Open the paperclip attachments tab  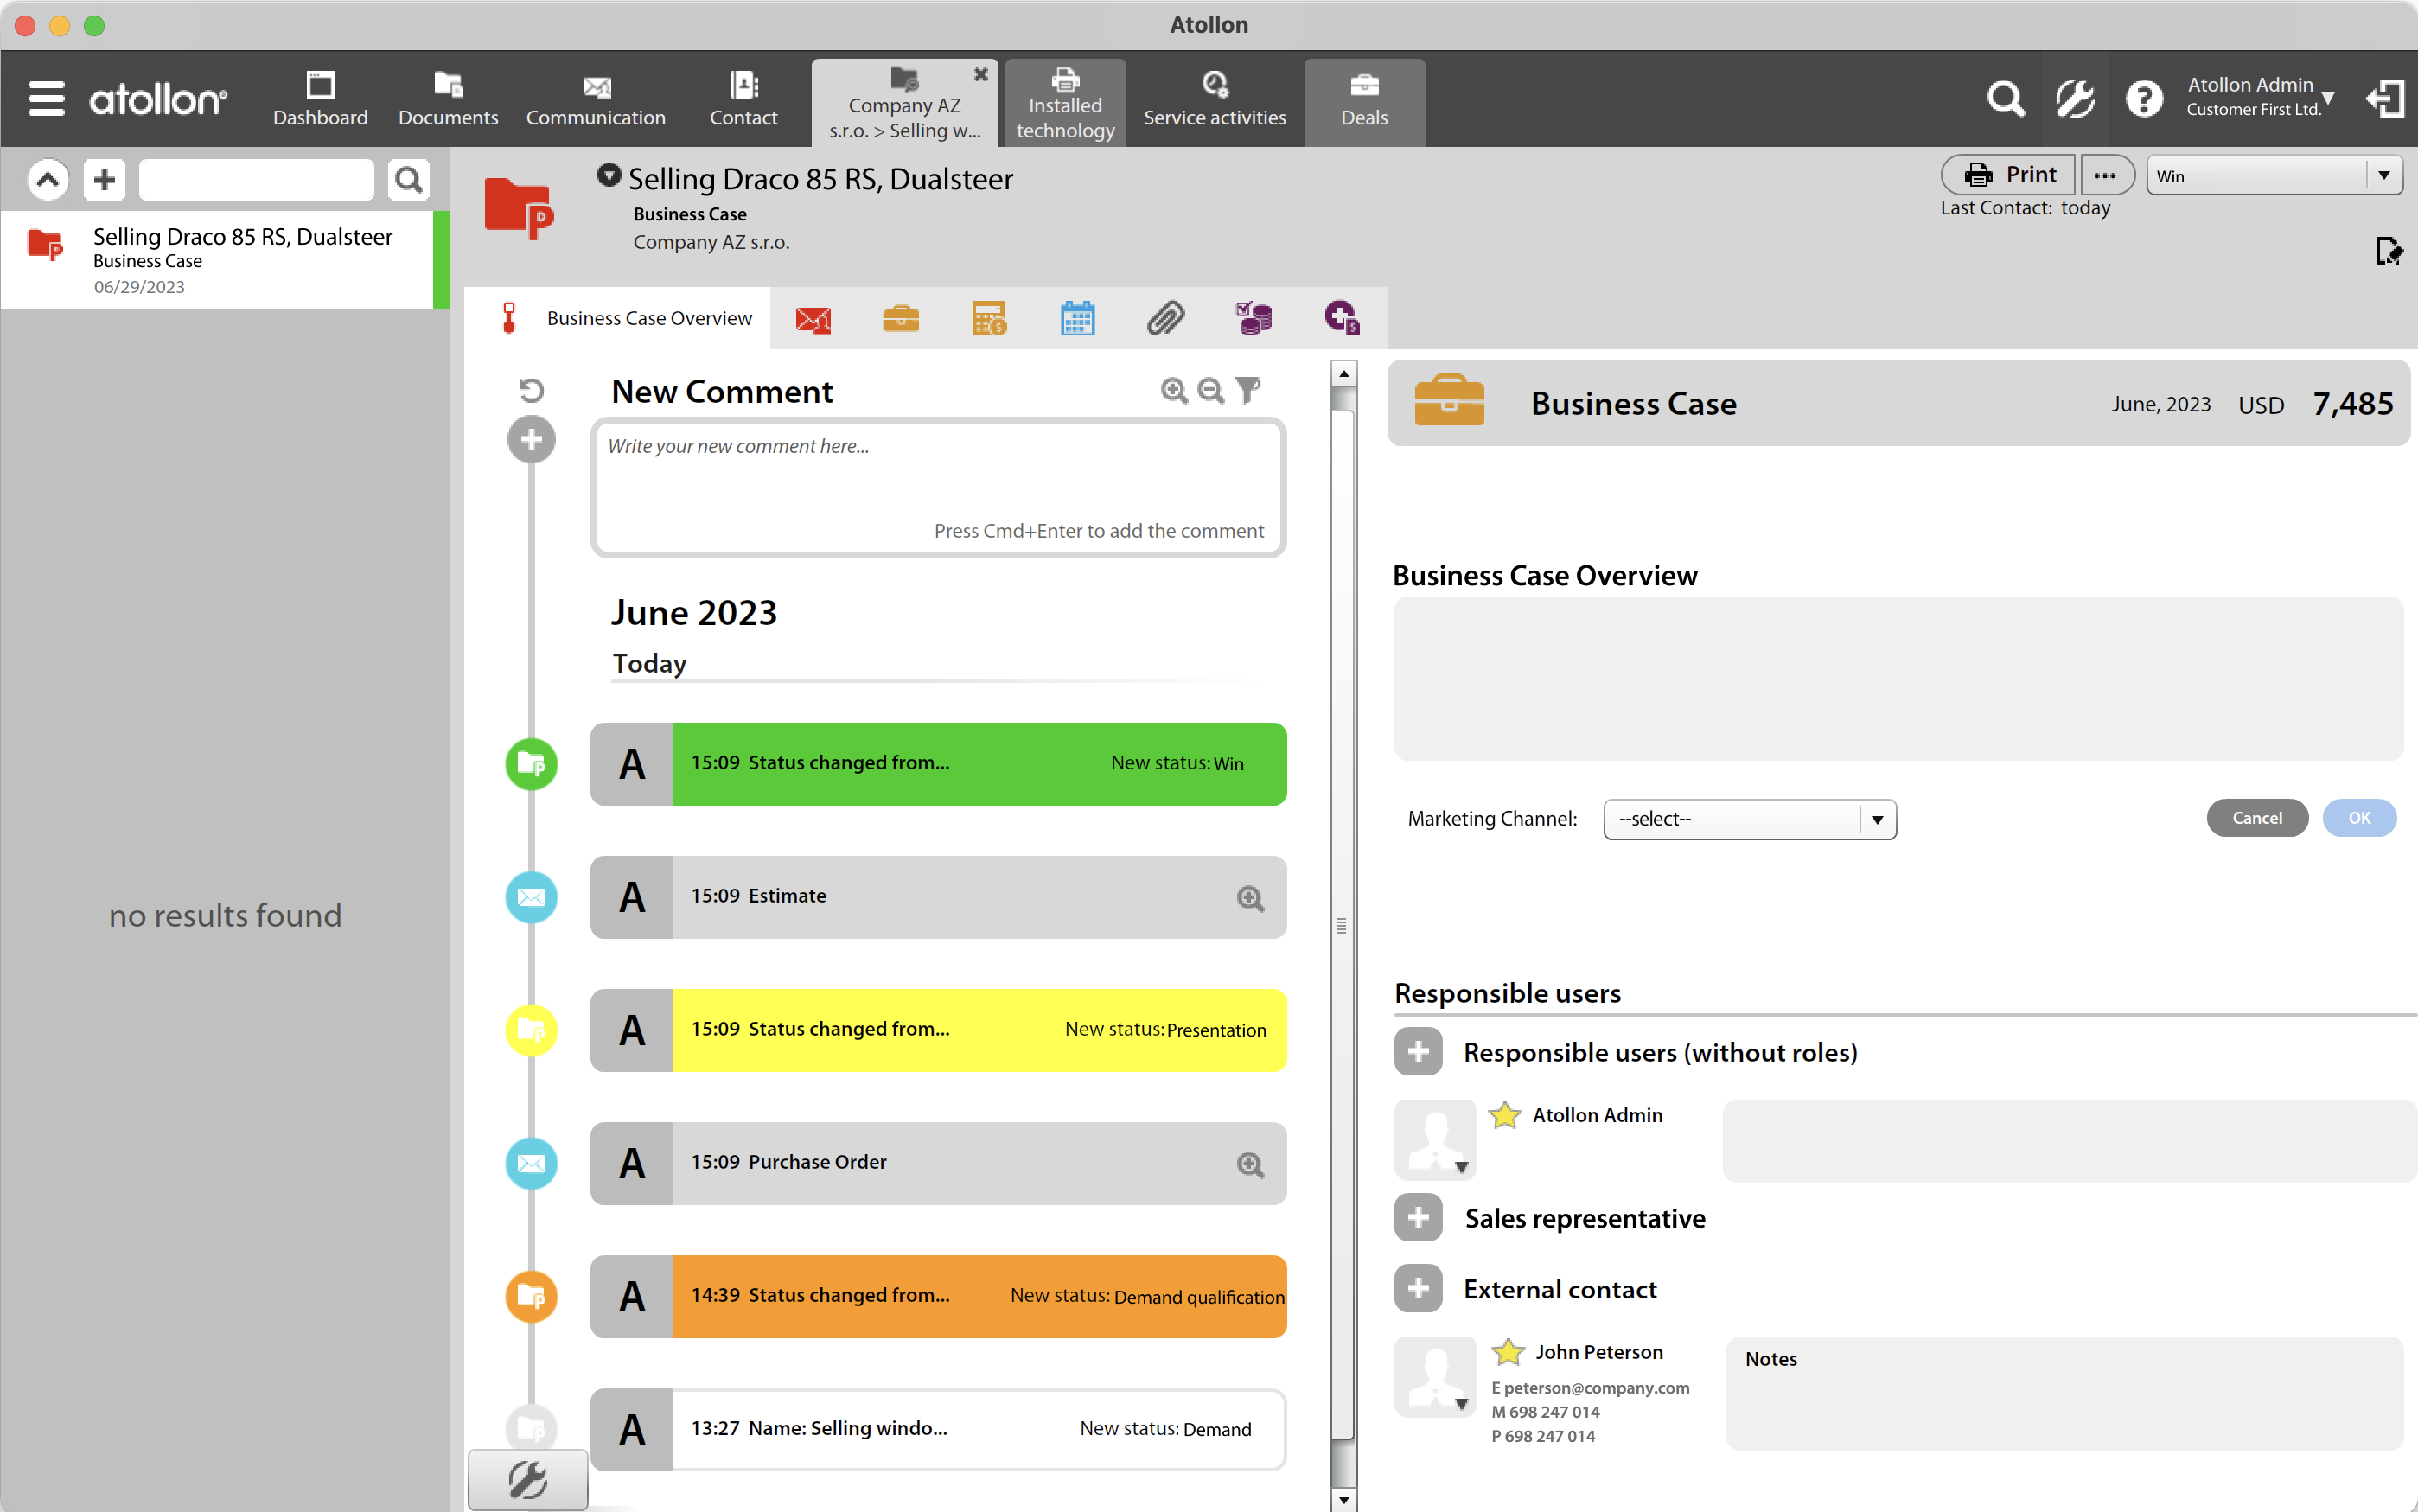point(1165,319)
